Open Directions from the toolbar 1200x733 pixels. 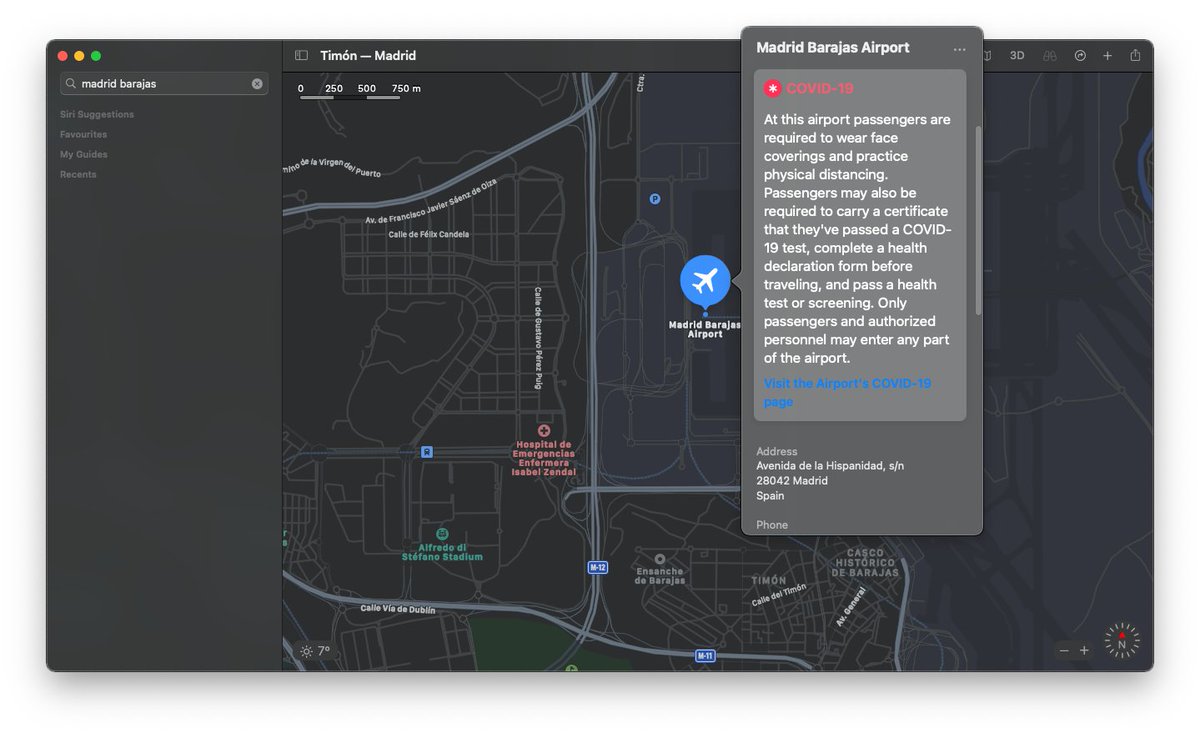[1080, 56]
